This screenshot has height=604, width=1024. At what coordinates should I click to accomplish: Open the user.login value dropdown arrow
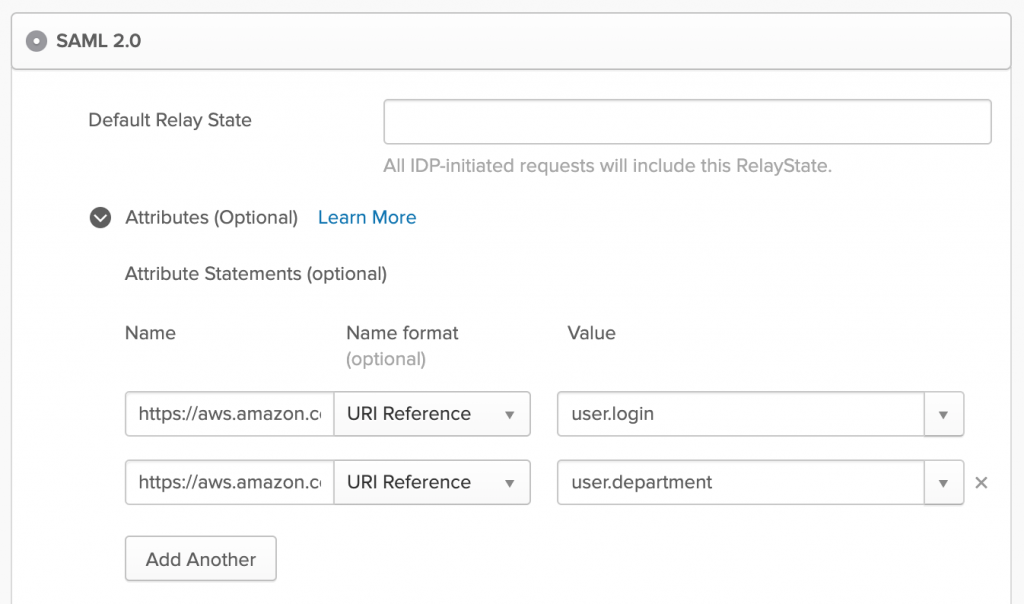(x=944, y=413)
